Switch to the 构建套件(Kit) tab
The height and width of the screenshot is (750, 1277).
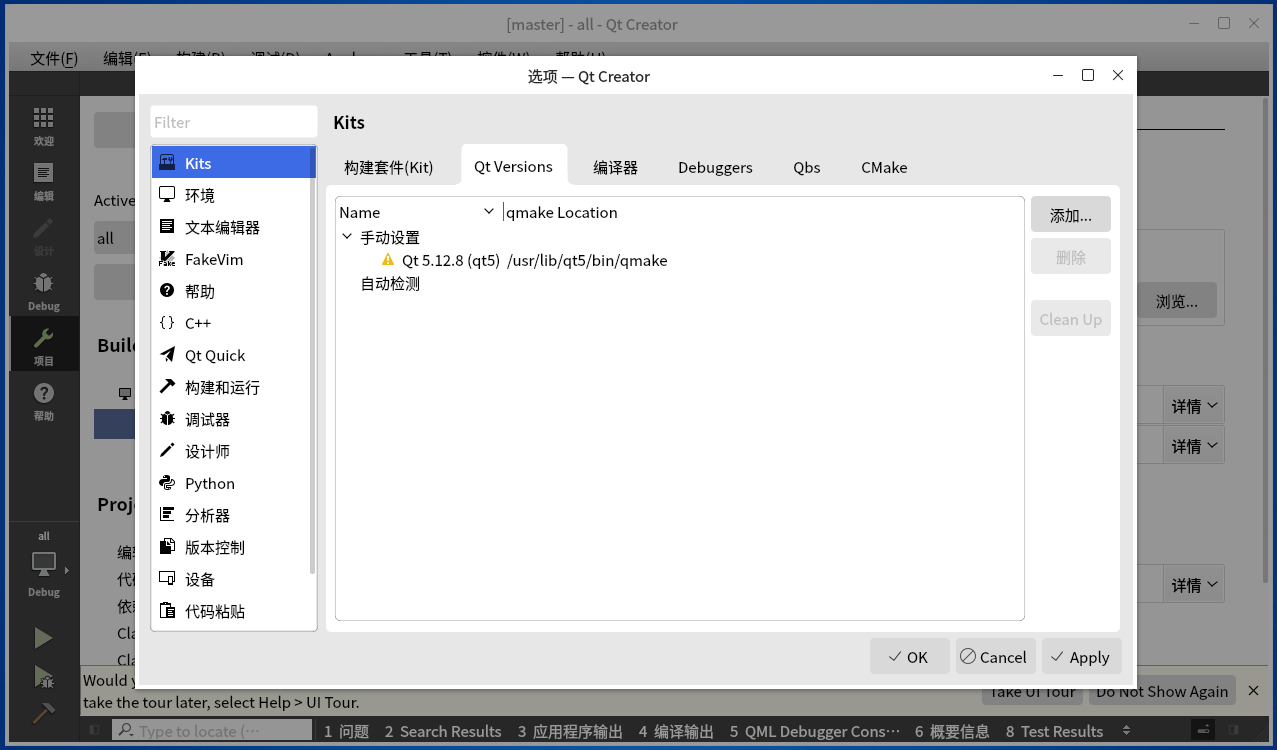(x=389, y=167)
